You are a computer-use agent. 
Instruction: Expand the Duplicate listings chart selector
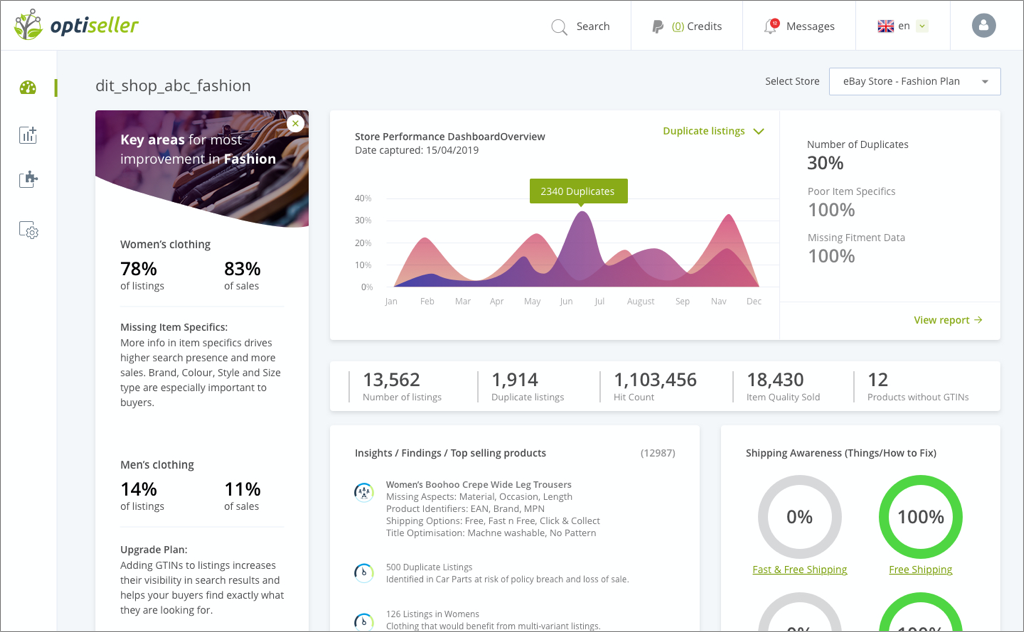[x=713, y=131]
